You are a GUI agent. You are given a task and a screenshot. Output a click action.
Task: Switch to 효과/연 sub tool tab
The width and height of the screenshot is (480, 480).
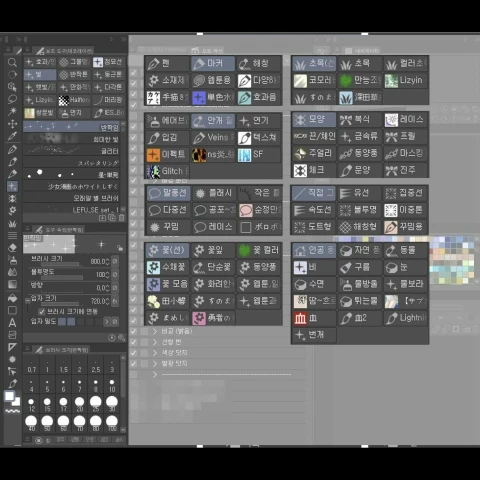click(x=40, y=62)
